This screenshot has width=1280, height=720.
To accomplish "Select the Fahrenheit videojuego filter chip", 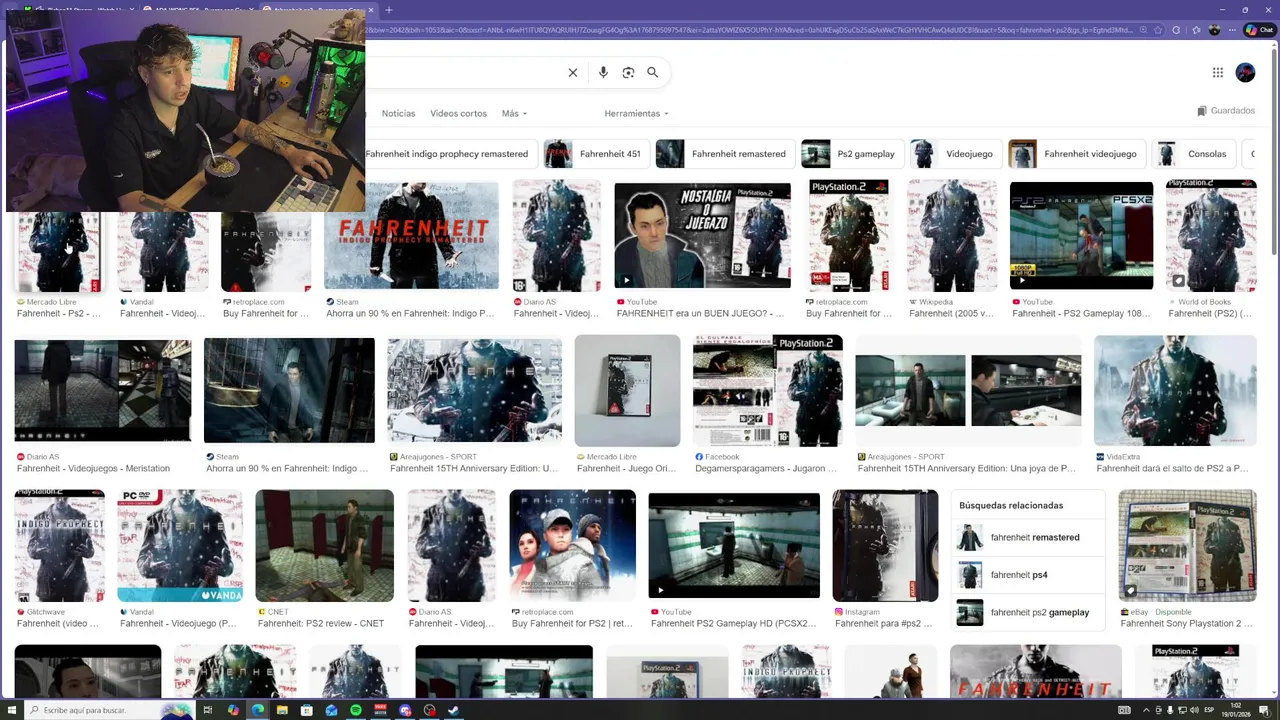I will pyautogui.click(x=1076, y=154).
